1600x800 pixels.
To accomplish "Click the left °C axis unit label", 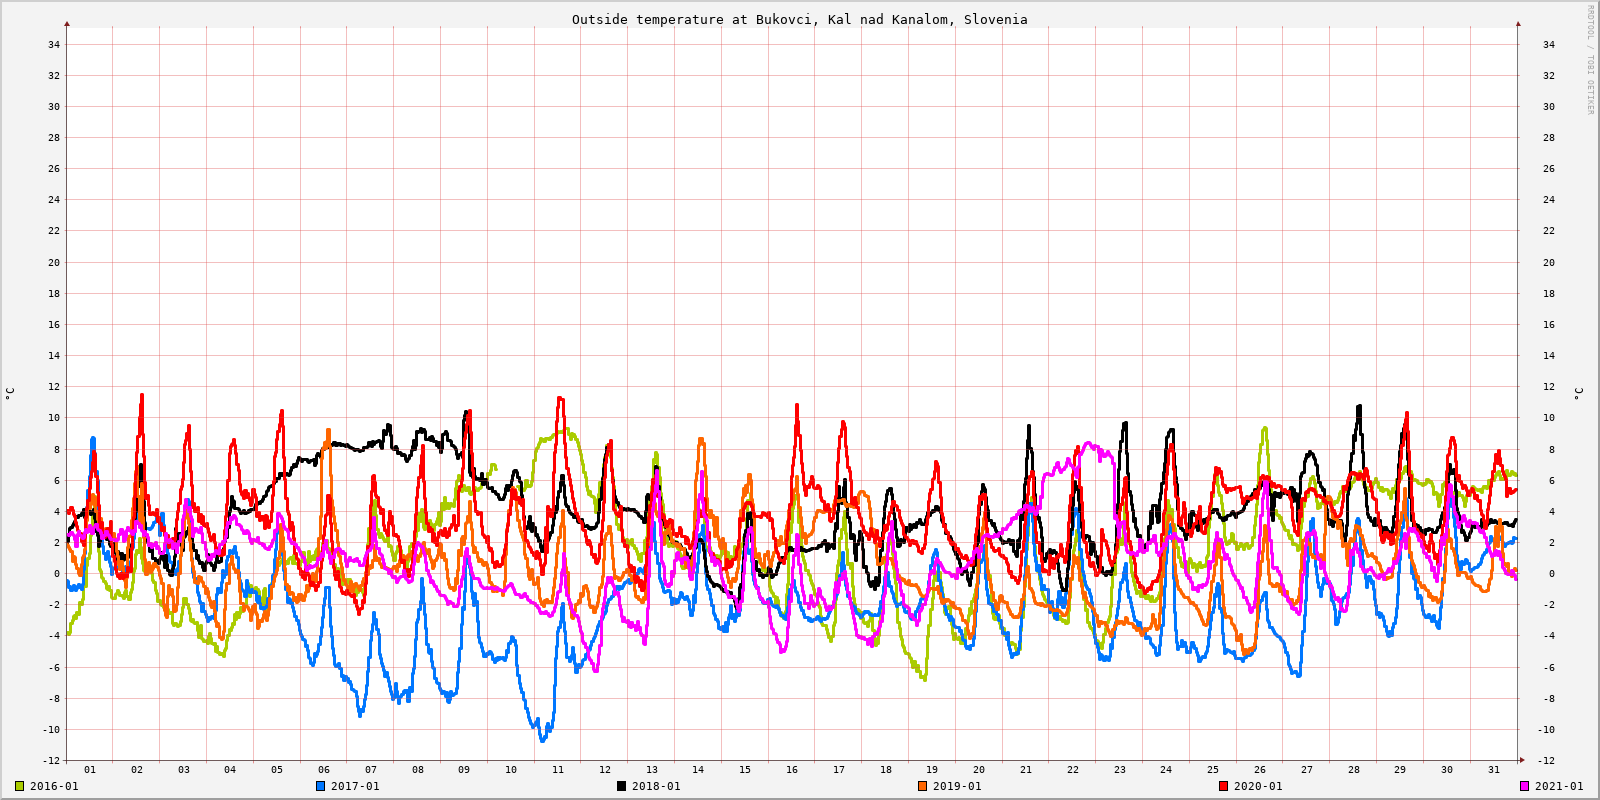I will [10, 393].
